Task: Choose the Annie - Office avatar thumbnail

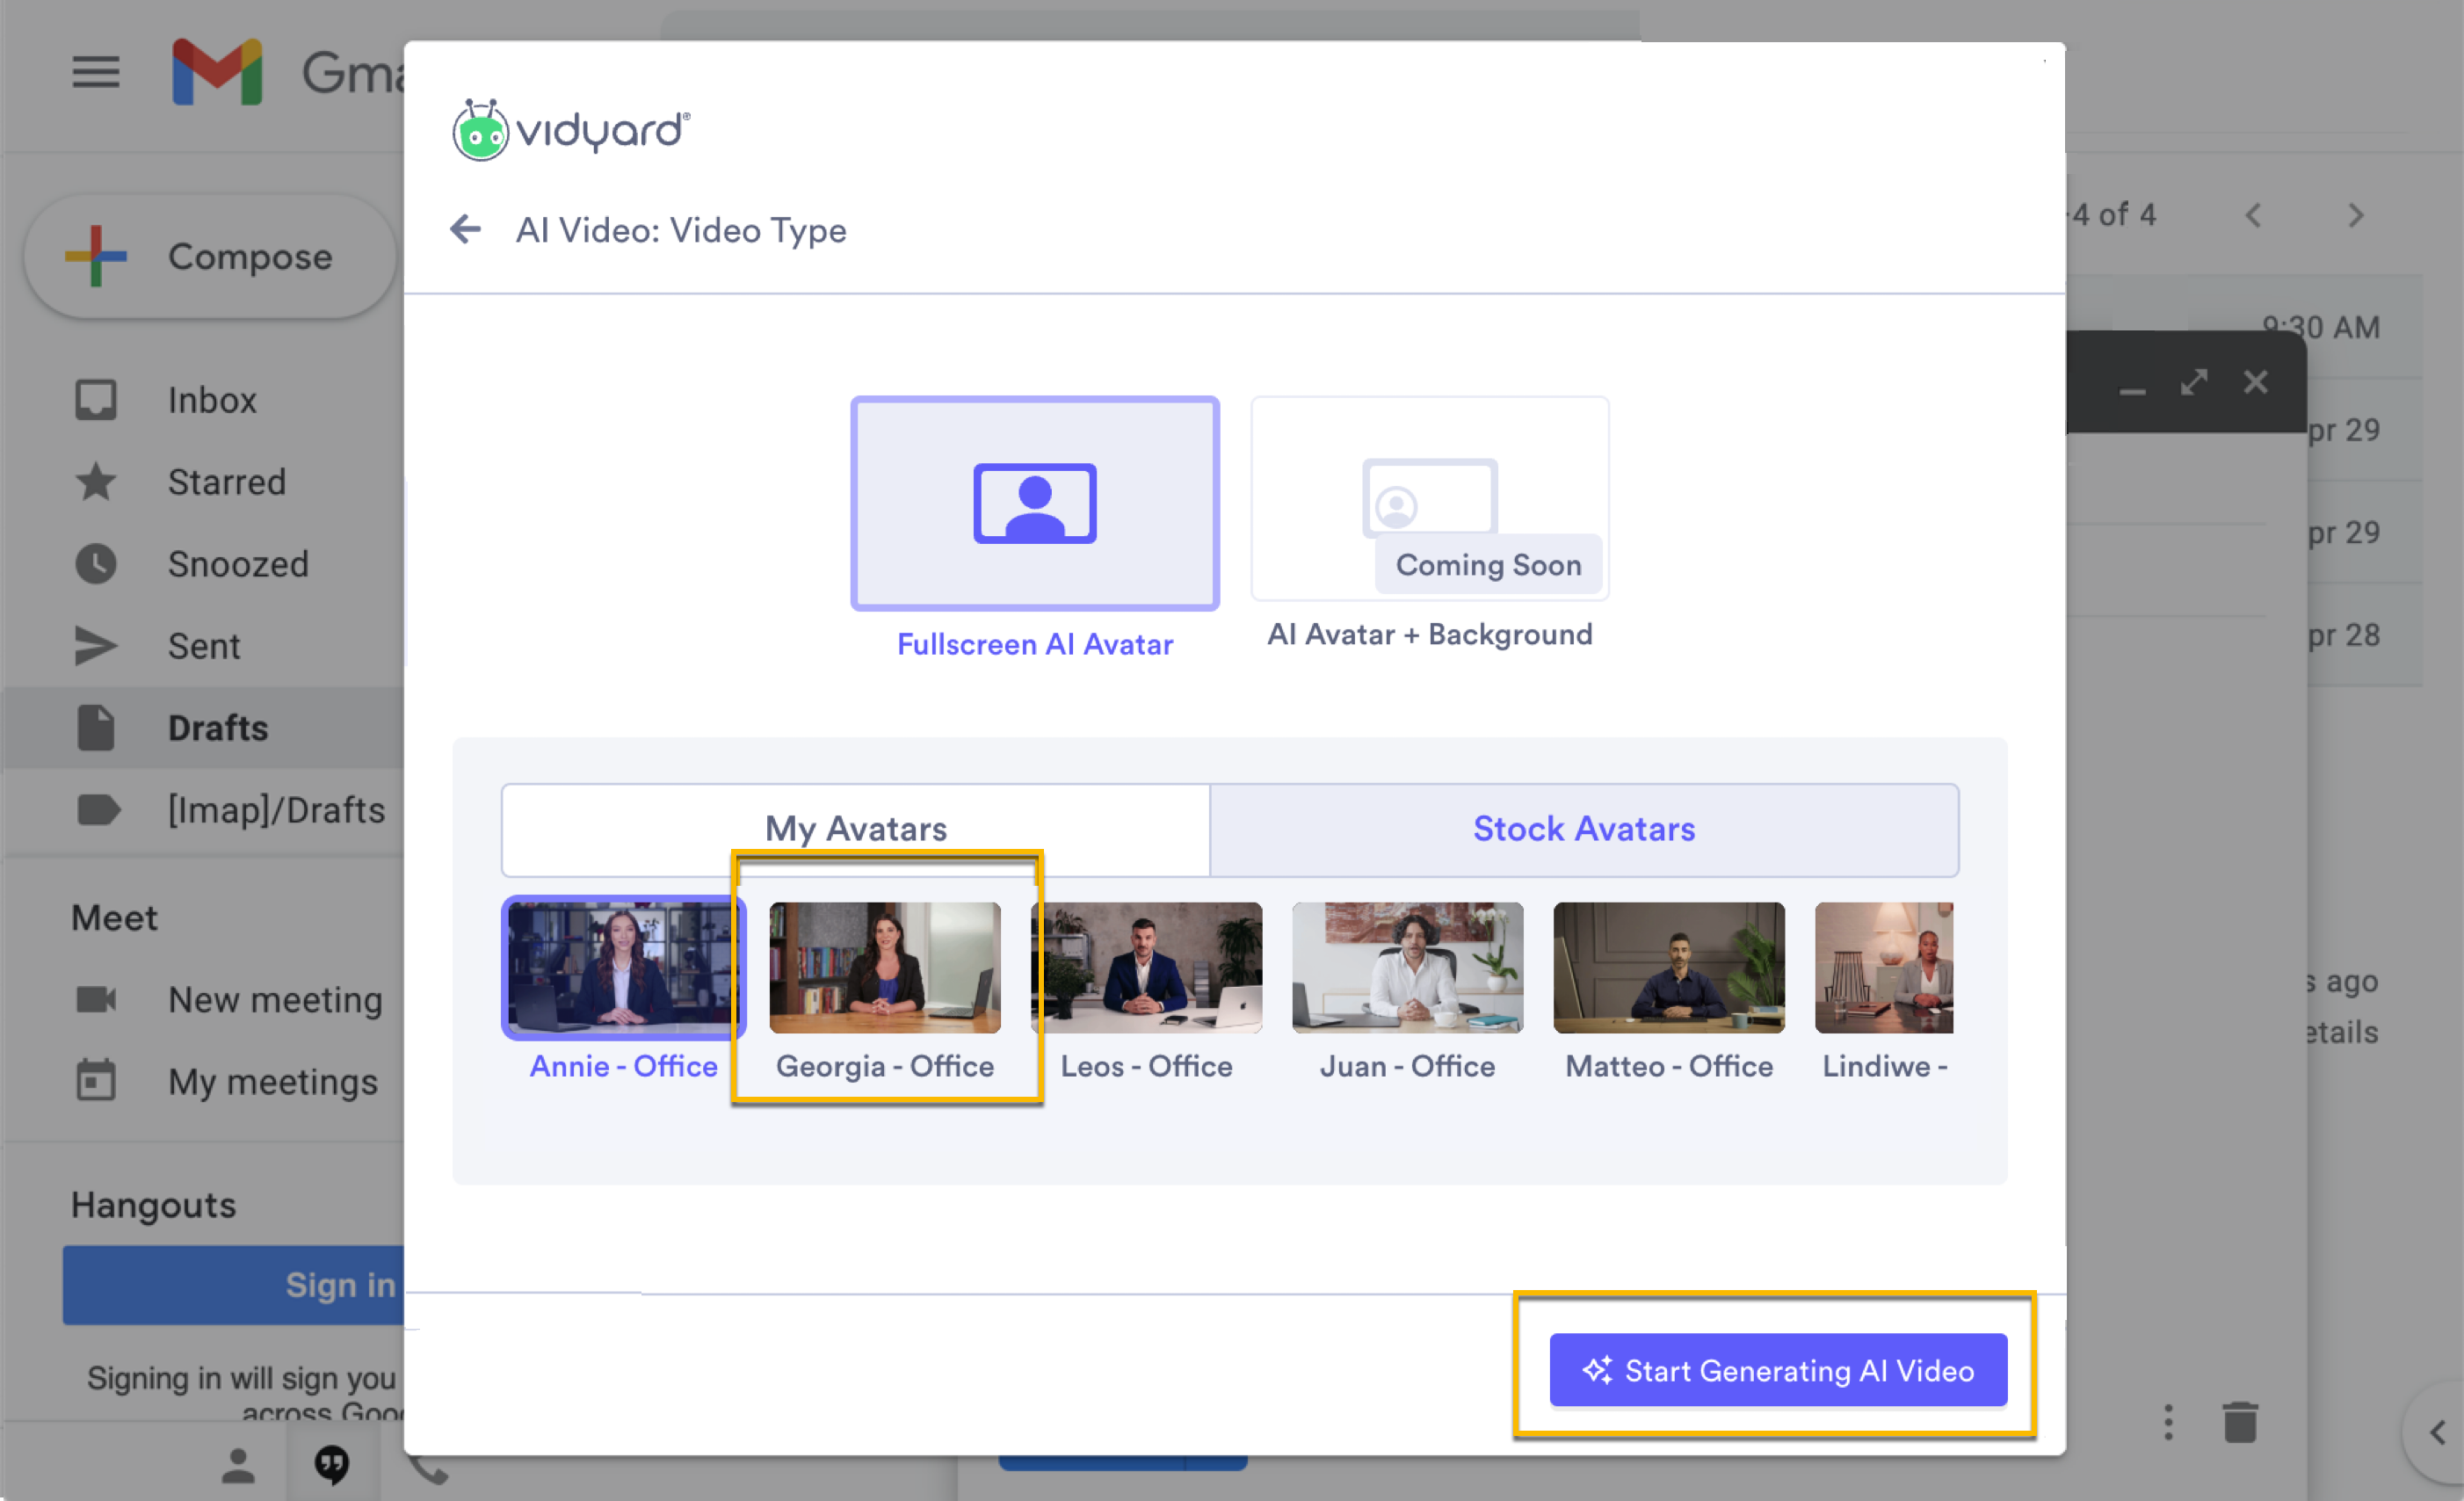Action: (x=624, y=967)
